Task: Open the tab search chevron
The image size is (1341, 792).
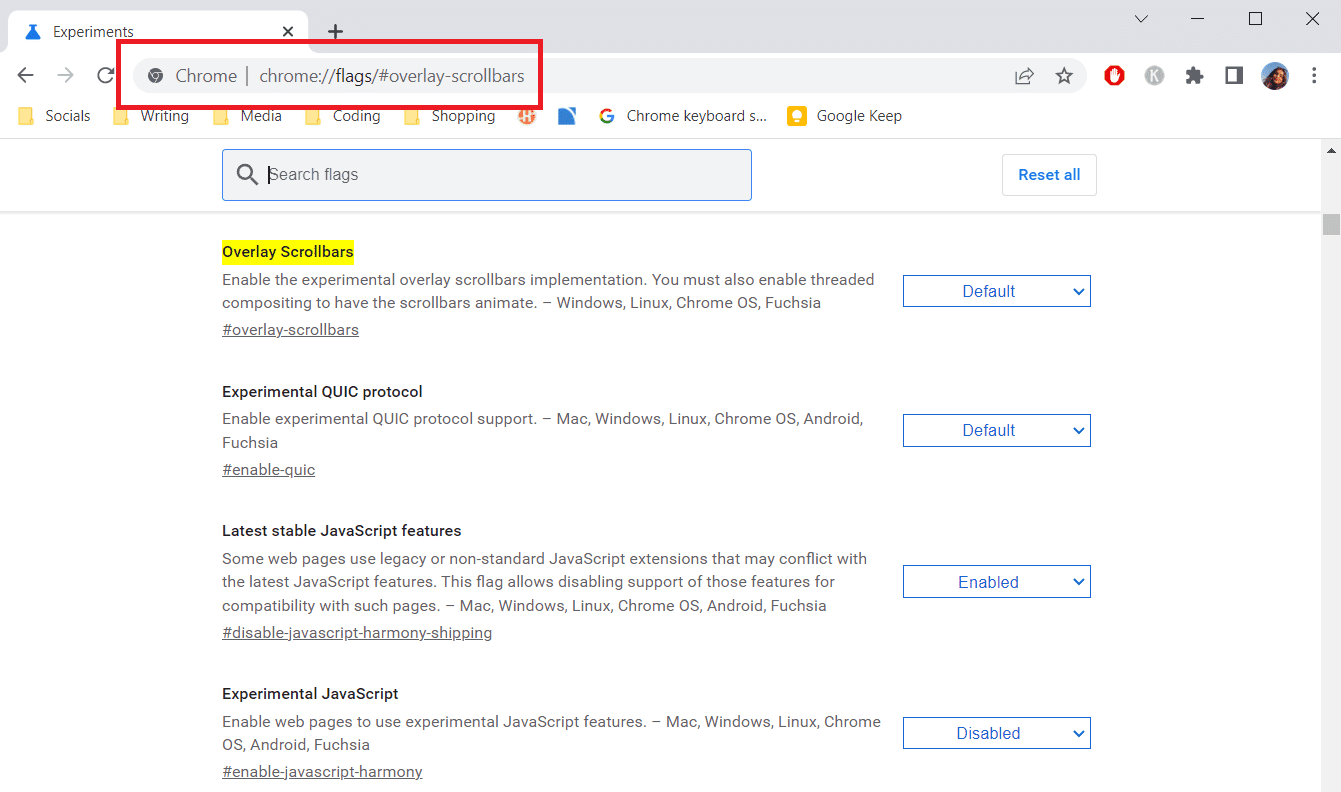Action: 1141,18
